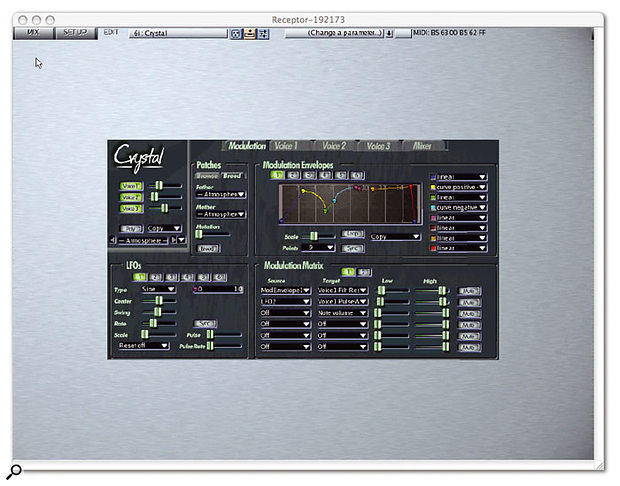Screen dimensions: 620x486
Task: Toggle the envelope Loop button
Action: [352, 234]
